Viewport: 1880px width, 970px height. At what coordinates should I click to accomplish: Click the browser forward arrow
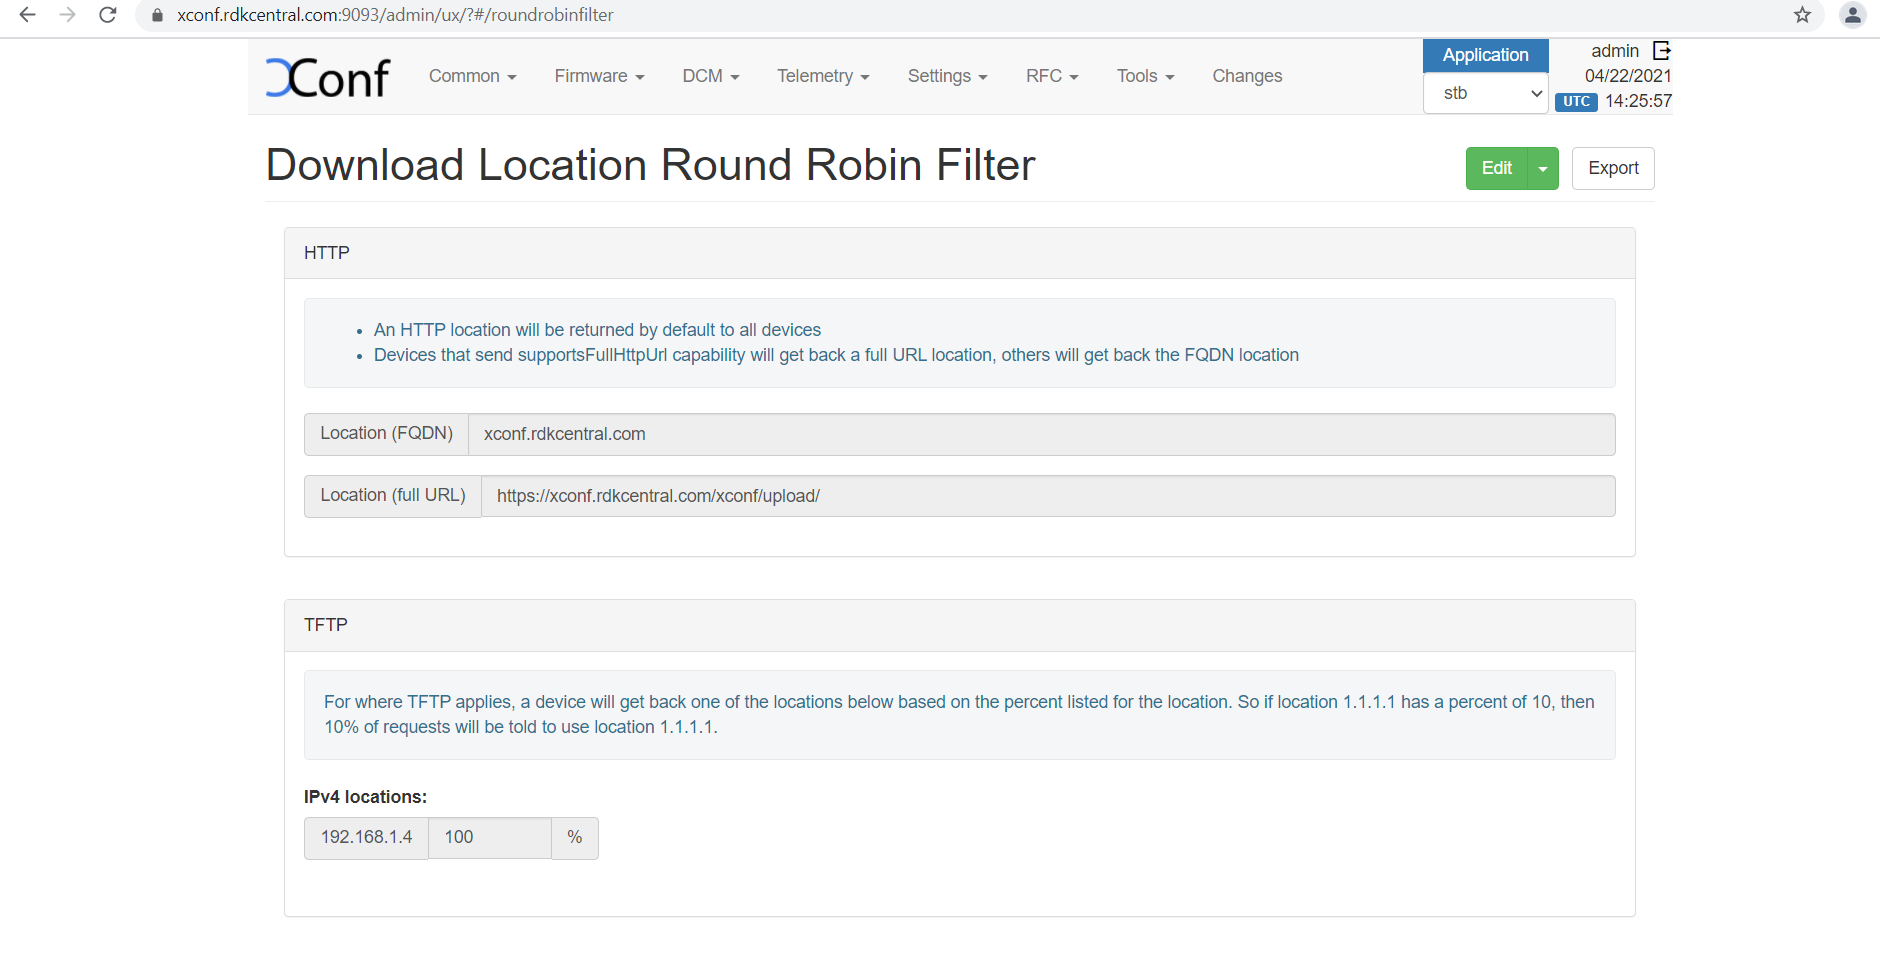[x=67, y=15]
